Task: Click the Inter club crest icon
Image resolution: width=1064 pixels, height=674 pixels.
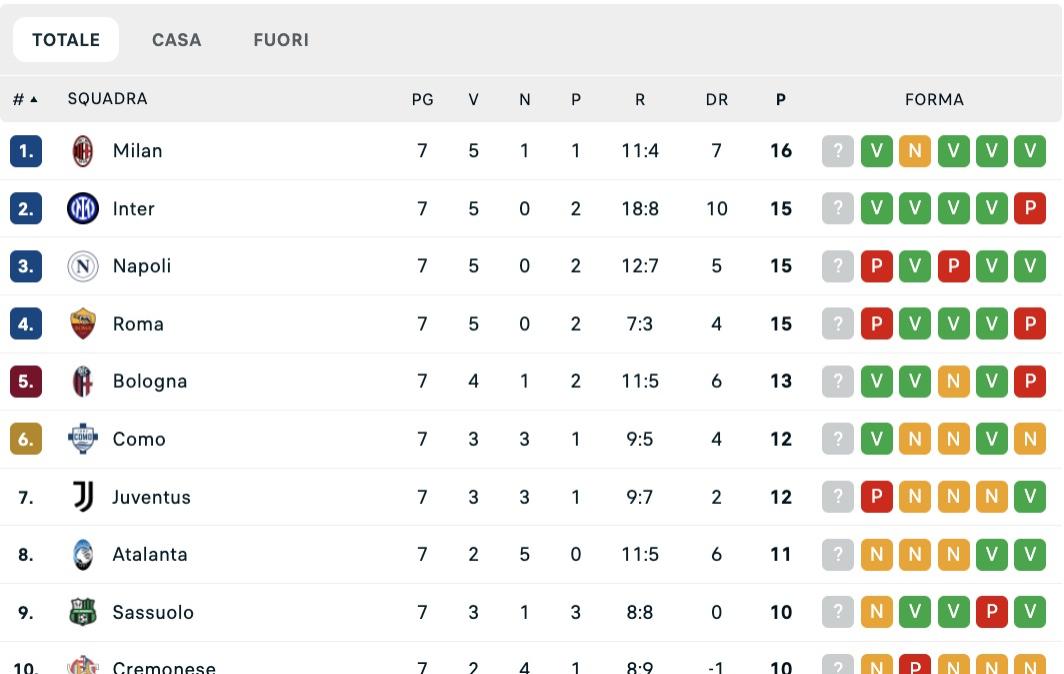Action: [83, 209]
